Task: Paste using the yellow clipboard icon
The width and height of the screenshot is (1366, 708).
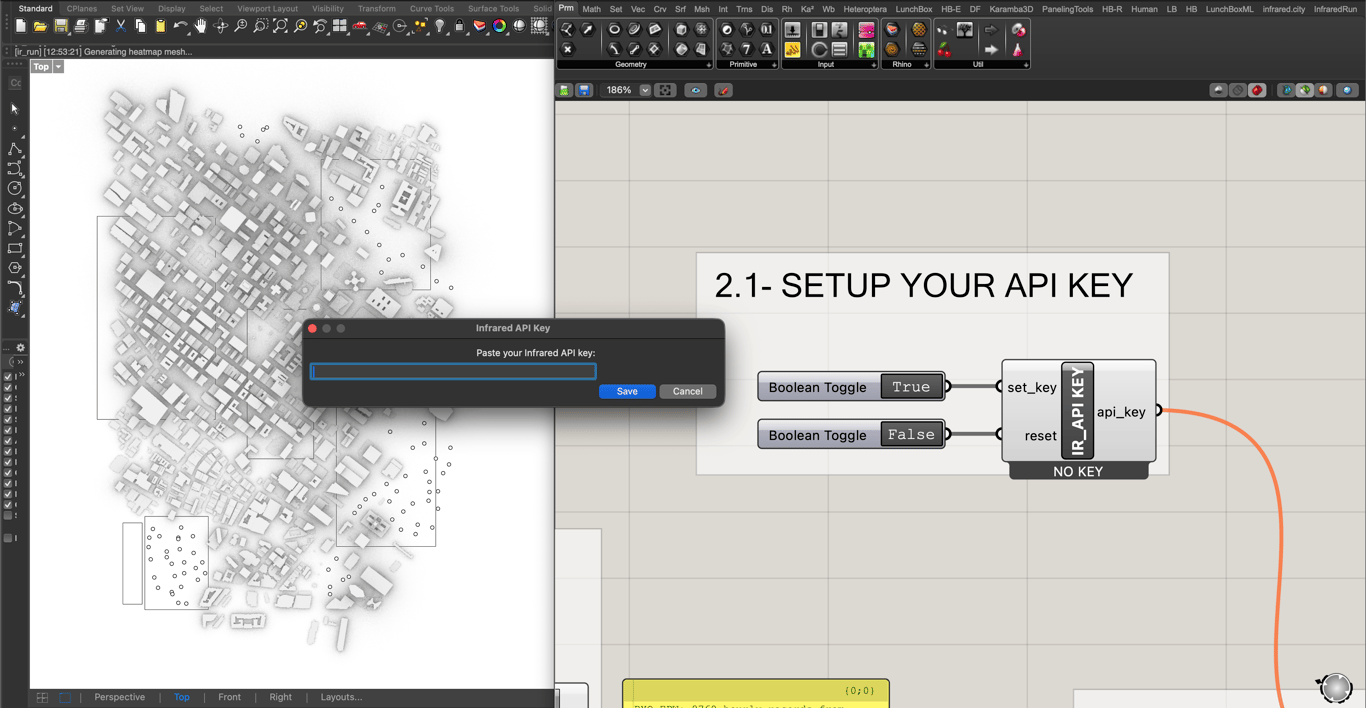Action: (x=160, y=26)
